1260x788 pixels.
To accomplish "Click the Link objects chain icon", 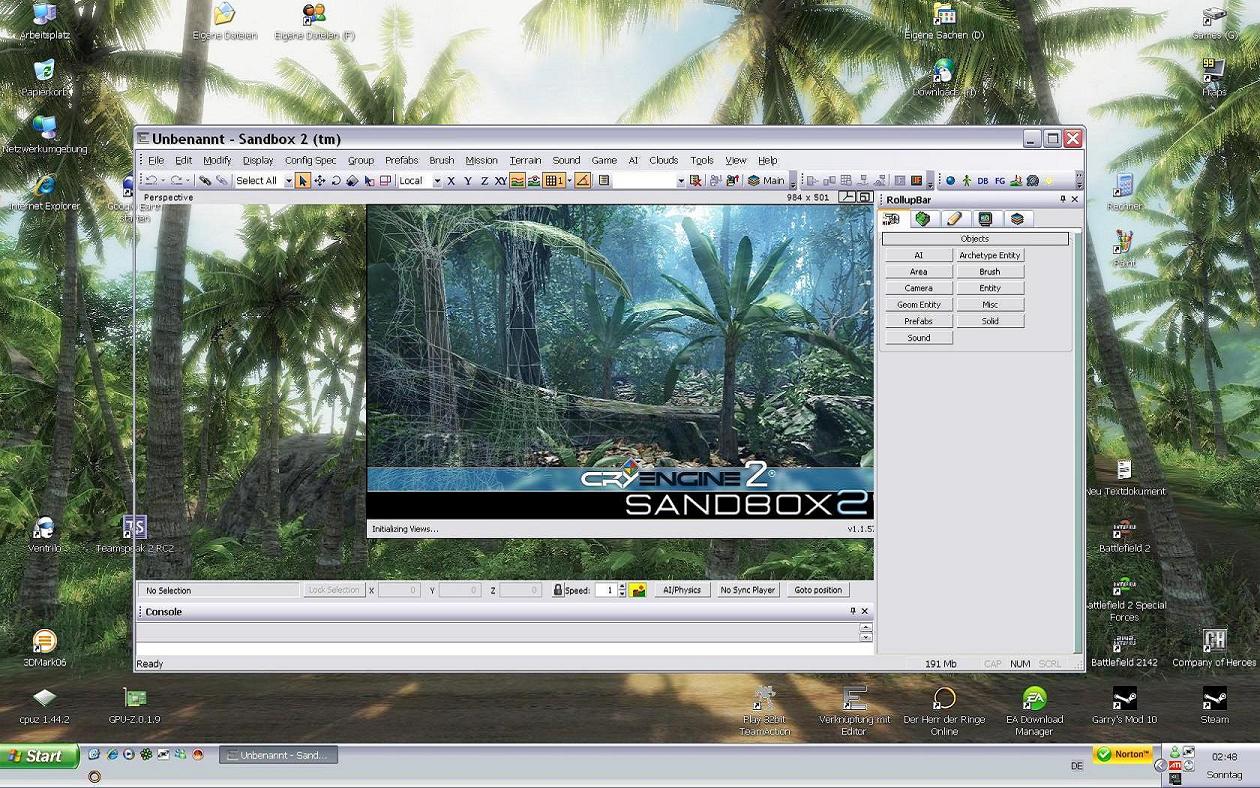I will tap(205, 181).
